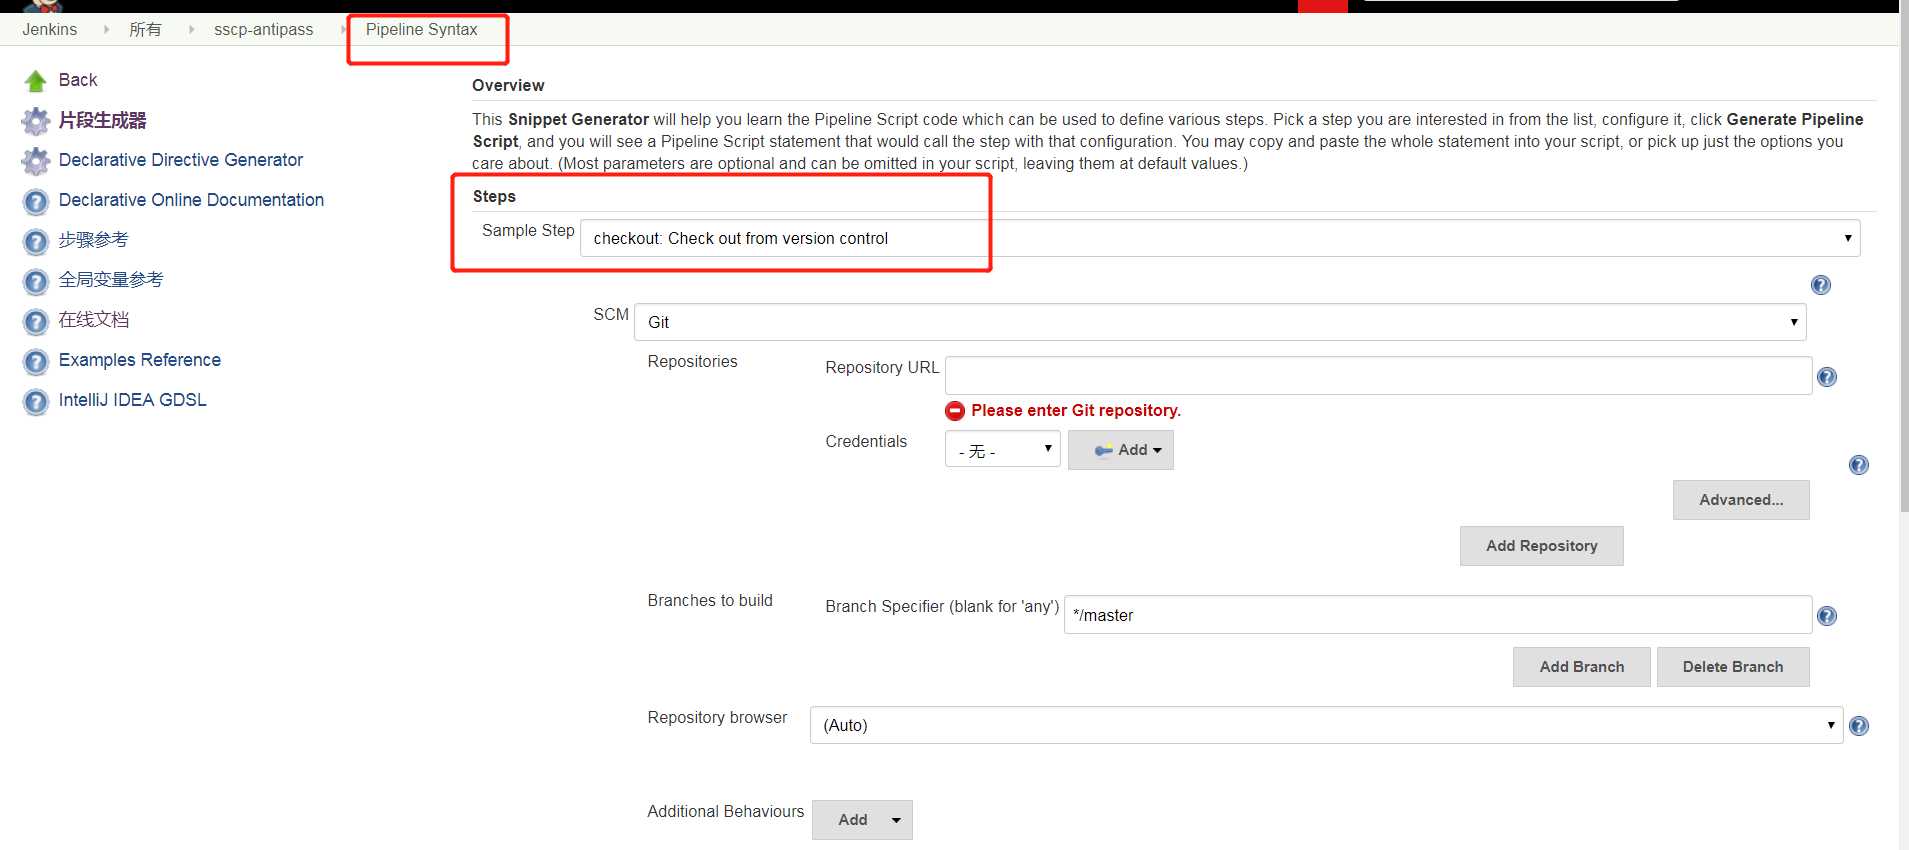Click the help icon beside 全局变量参考

36,282
